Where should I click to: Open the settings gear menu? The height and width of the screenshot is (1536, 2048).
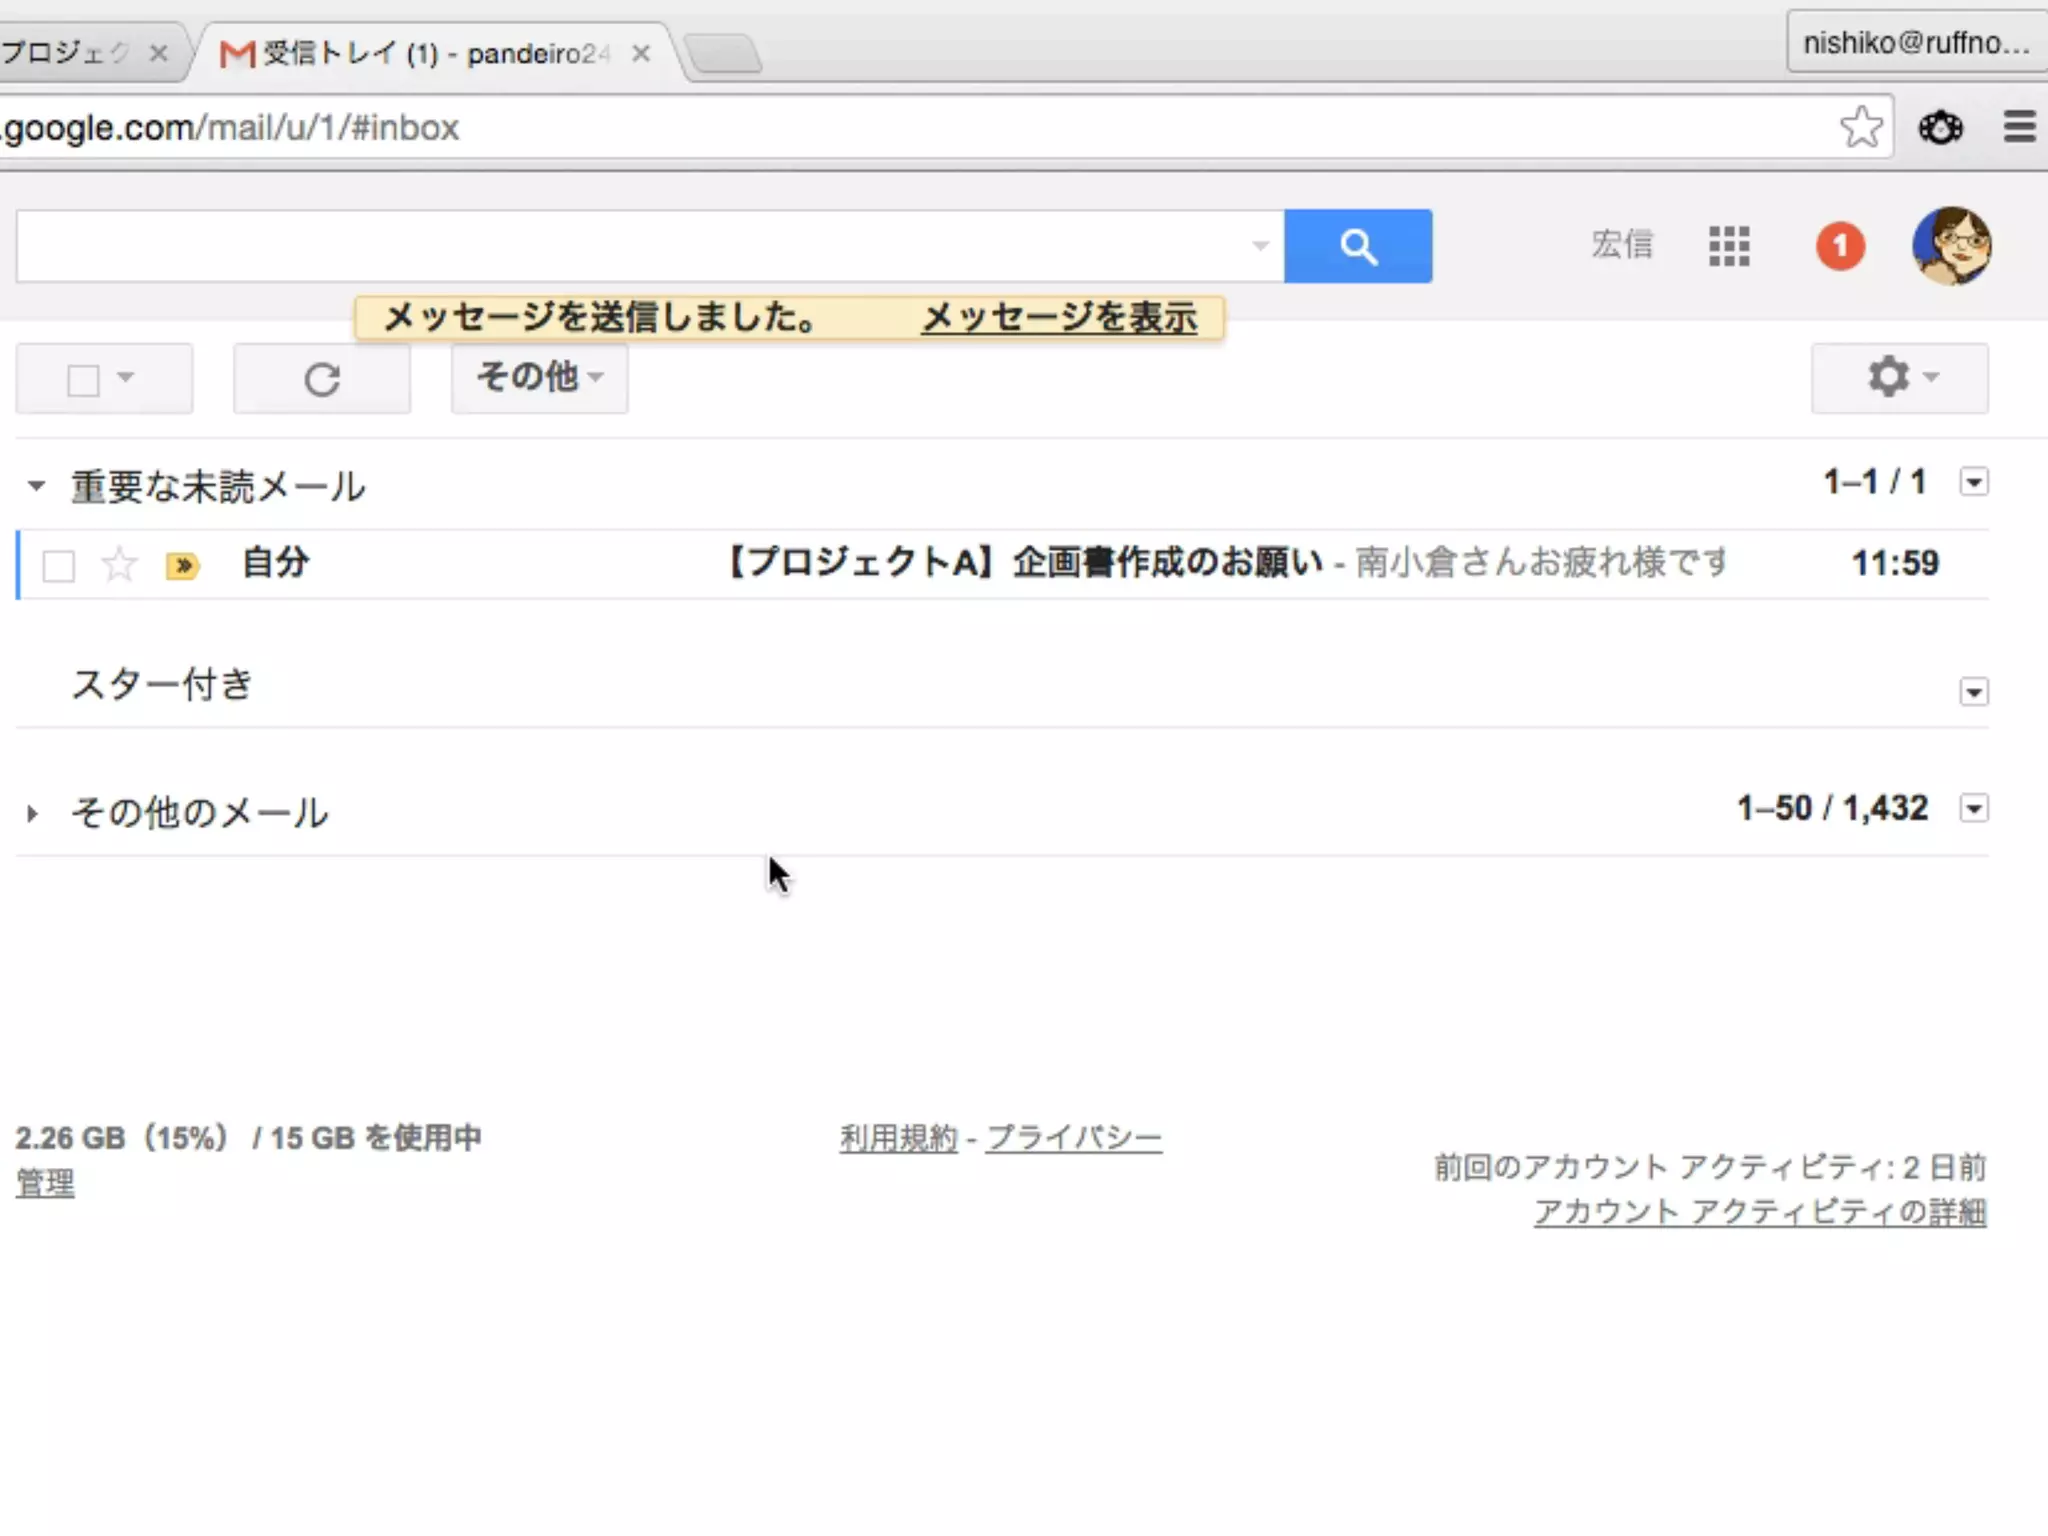point(1898,378)
